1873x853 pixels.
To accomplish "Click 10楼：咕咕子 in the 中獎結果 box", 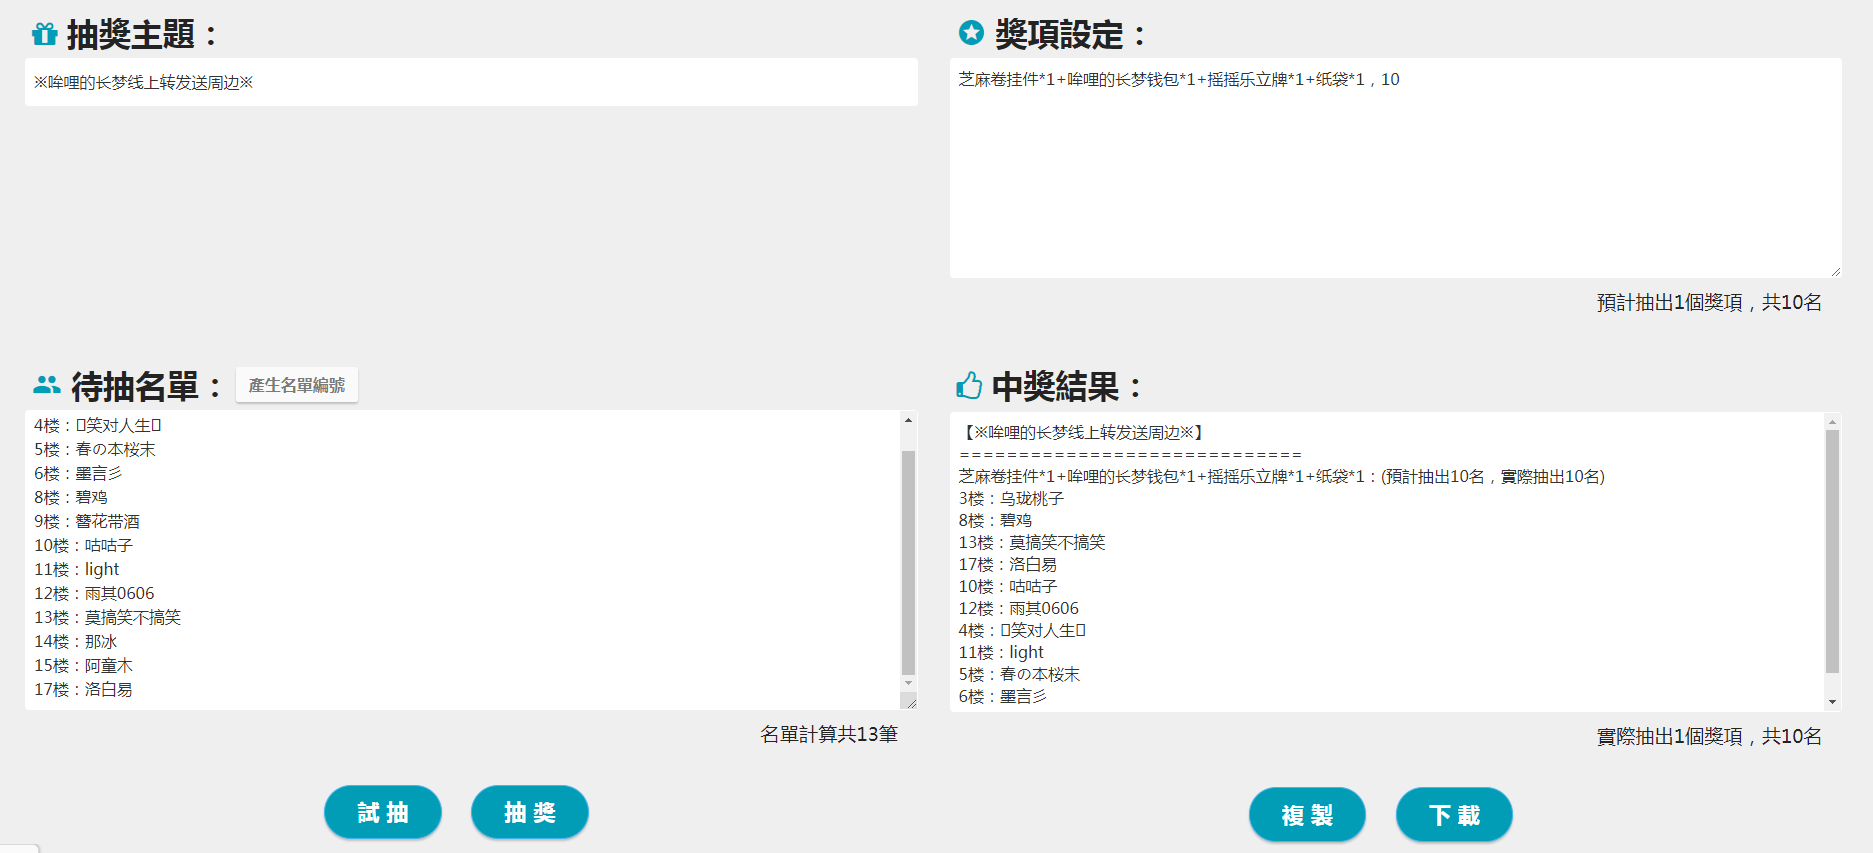I will pos(1009,586).
